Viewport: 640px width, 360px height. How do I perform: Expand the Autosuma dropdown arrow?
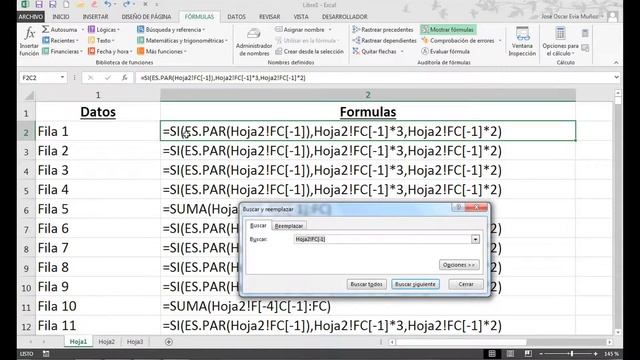82,30
